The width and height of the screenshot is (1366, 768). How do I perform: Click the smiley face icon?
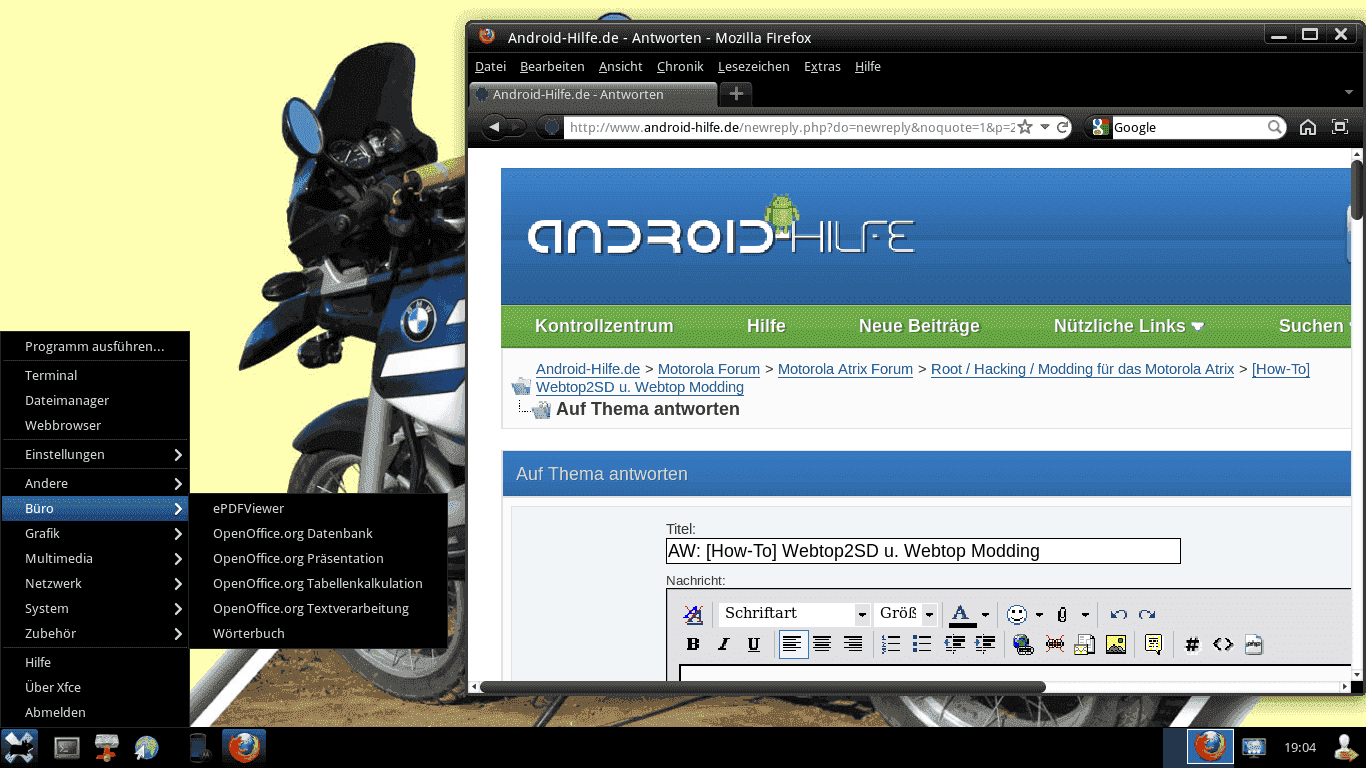coord(1017,614)
